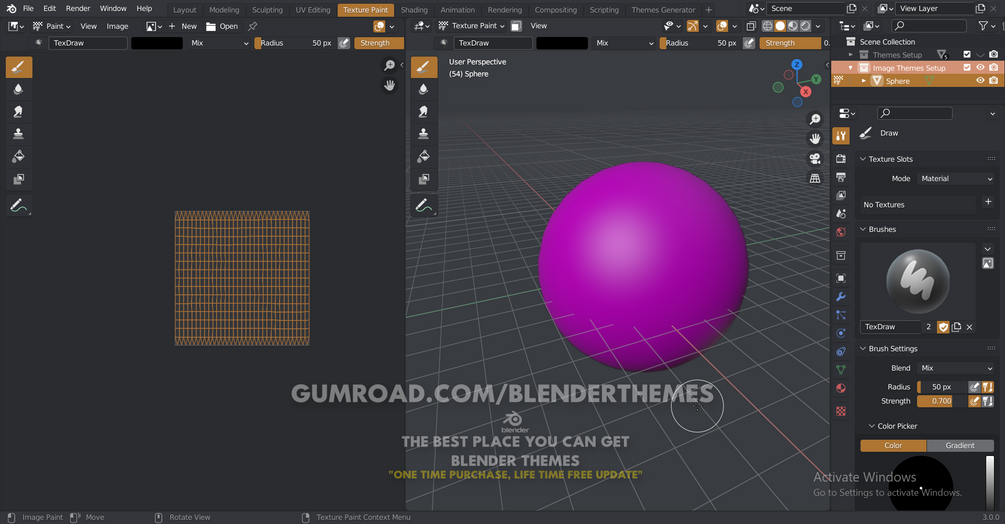Viewport: 1005px width, 524px height.
Task: Select the Soften tool in image editor
Action: pyautogui.click(x=19, y=89)
